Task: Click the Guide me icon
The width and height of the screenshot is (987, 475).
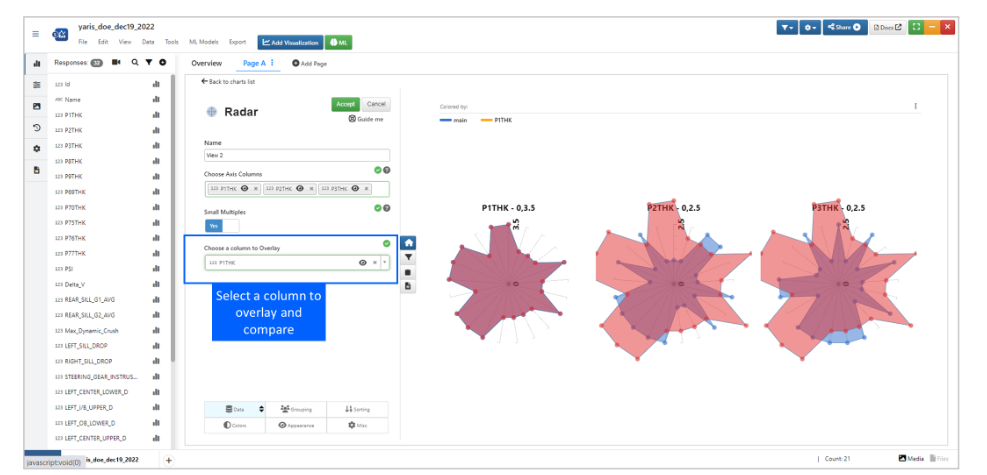Action: tap(352, 119)
